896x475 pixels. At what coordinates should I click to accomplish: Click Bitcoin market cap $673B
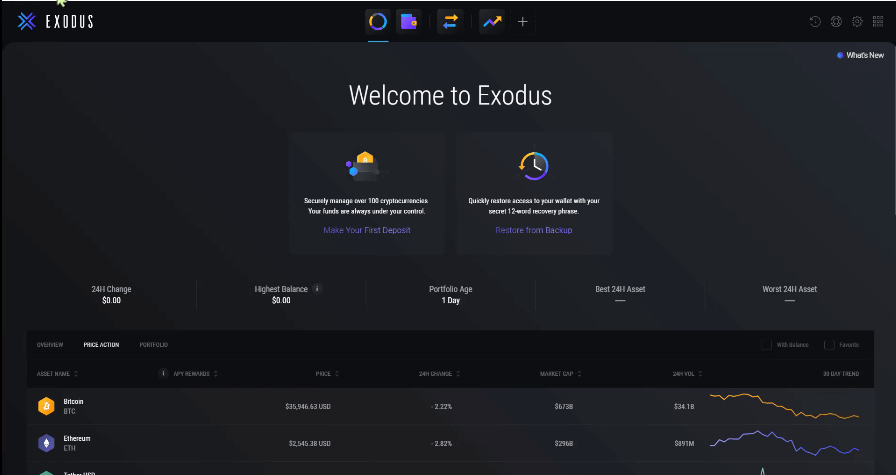coord(563,406)
